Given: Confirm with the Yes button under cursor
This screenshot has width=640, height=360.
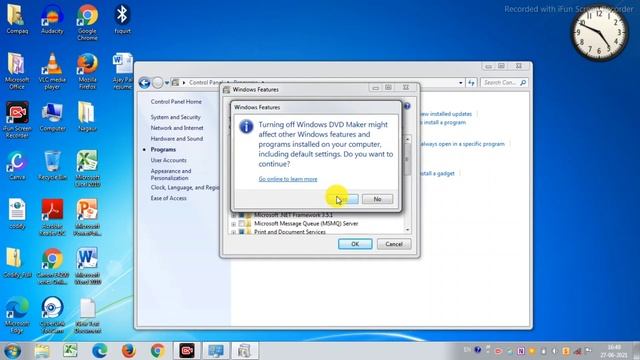Looking at the screenshot, I should tap(343, 199).
